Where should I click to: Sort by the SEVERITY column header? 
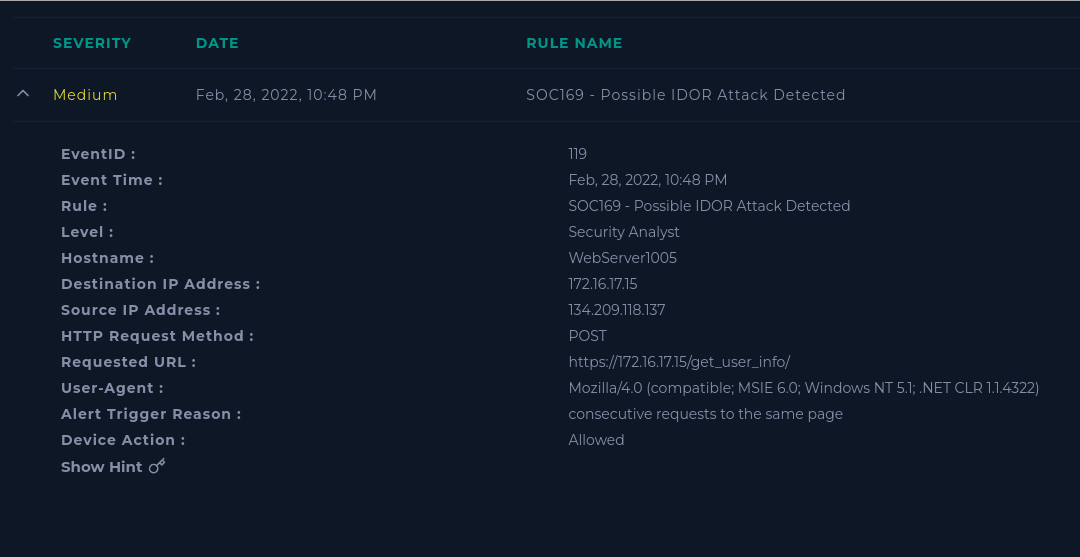point(92,43)
